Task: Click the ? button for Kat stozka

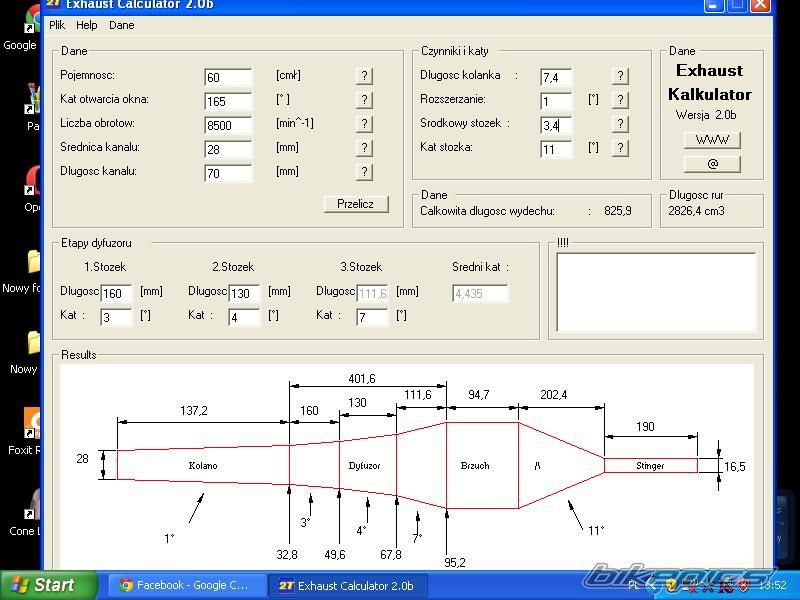Action: point(620,148)
